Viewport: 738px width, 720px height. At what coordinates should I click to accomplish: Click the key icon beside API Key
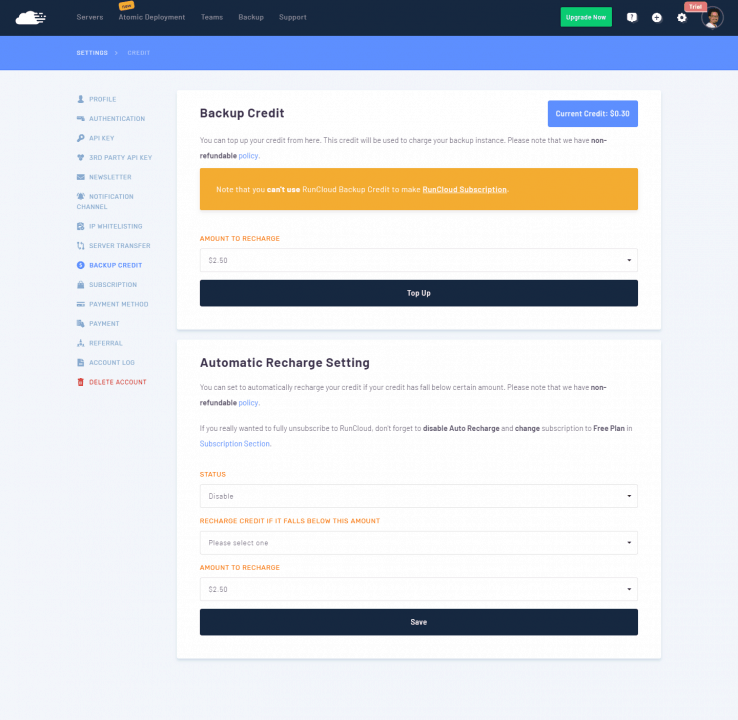[x=80, y=138]
